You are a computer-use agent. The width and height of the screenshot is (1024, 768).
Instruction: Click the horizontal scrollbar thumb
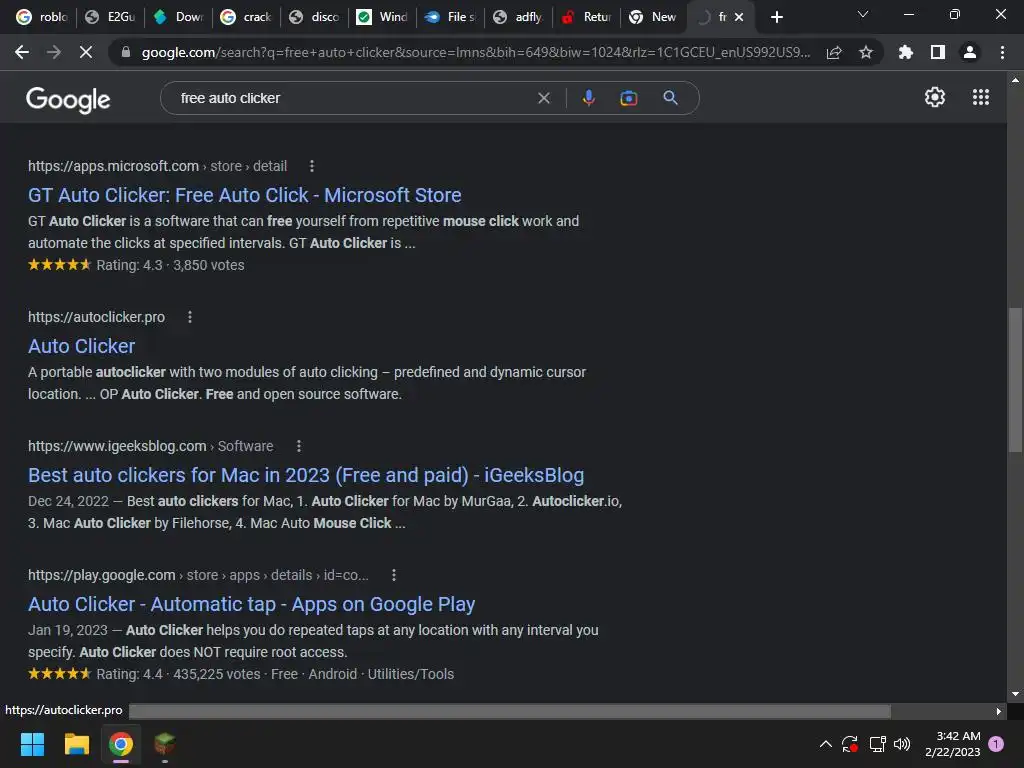509,711
